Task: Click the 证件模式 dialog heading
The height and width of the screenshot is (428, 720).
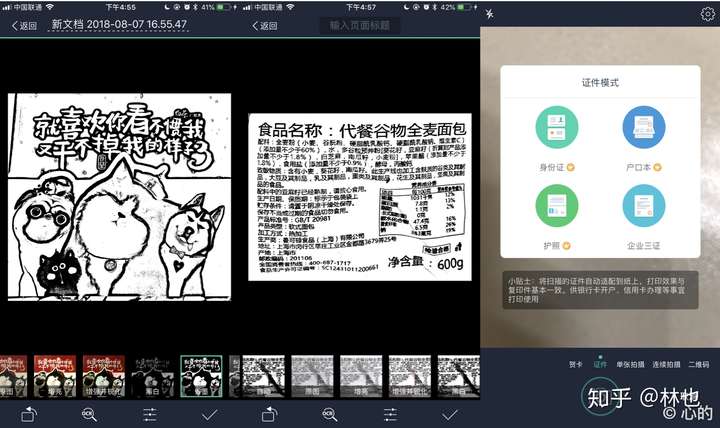Action: (600, 83)
